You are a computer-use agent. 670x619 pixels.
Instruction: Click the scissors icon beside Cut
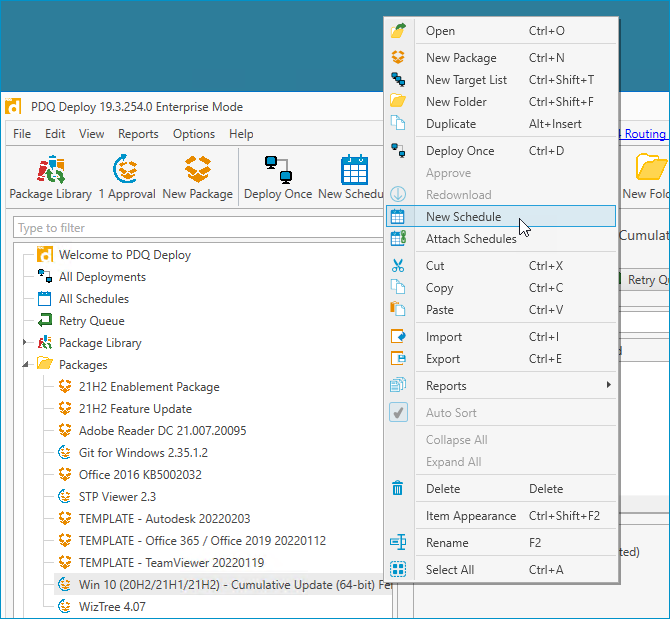398,266
